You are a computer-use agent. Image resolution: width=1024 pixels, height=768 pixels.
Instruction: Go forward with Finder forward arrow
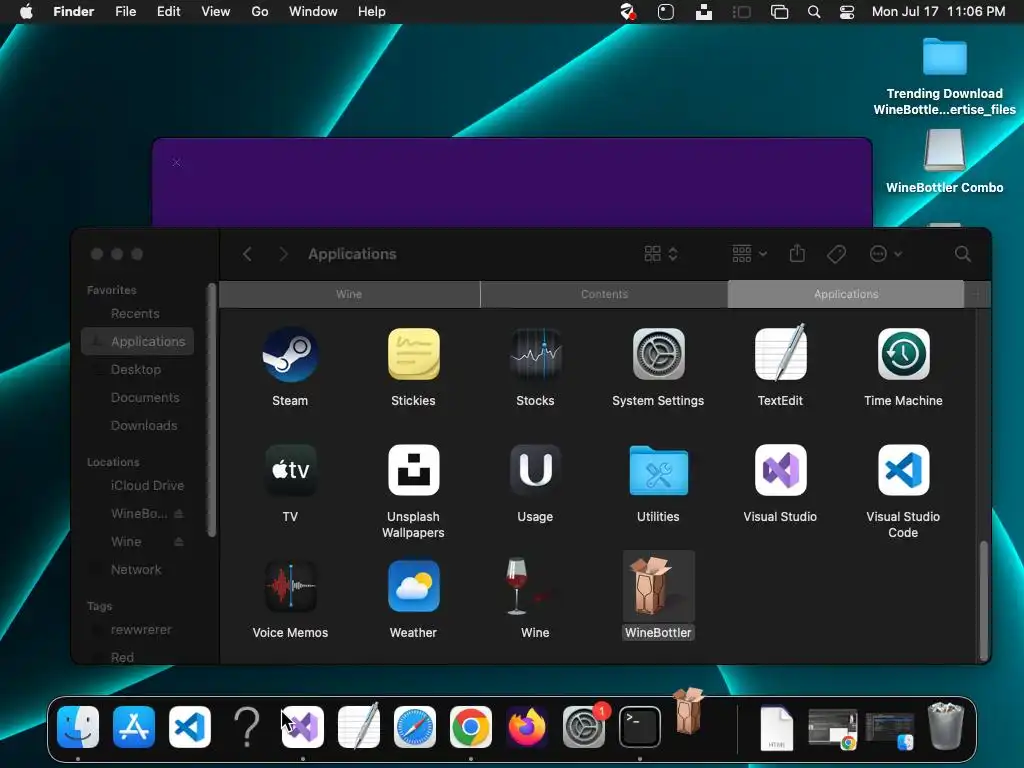[x=283, y=254]
